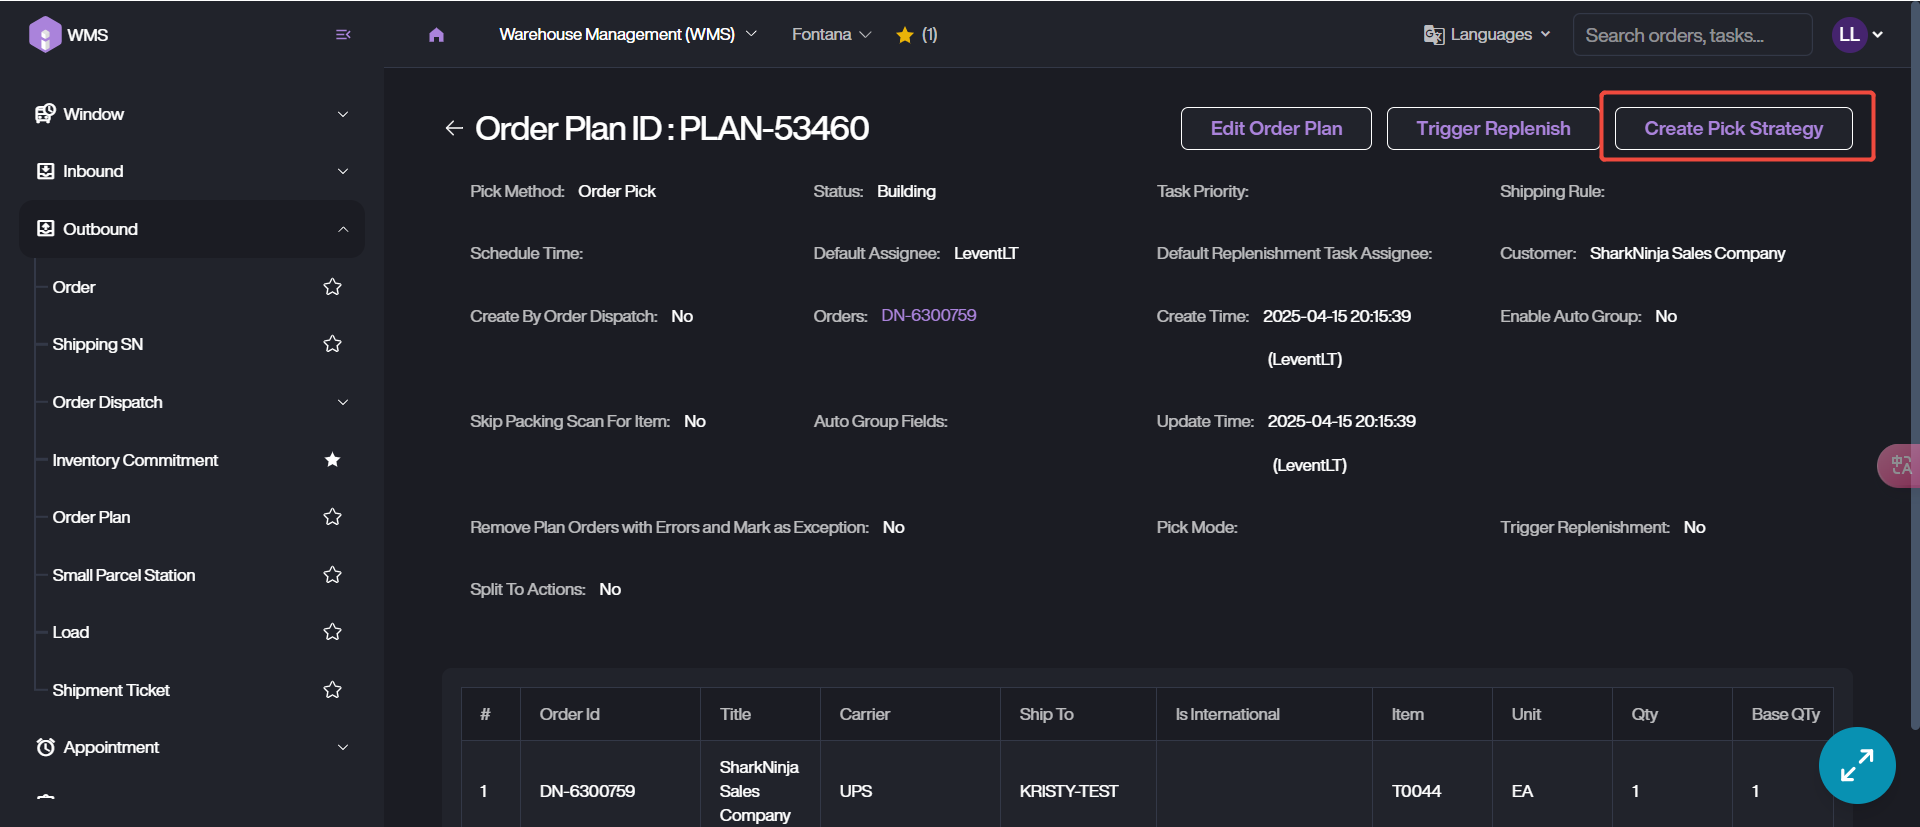
Task: Click the home icon in top bar
Action: click(x=436, y=35)
